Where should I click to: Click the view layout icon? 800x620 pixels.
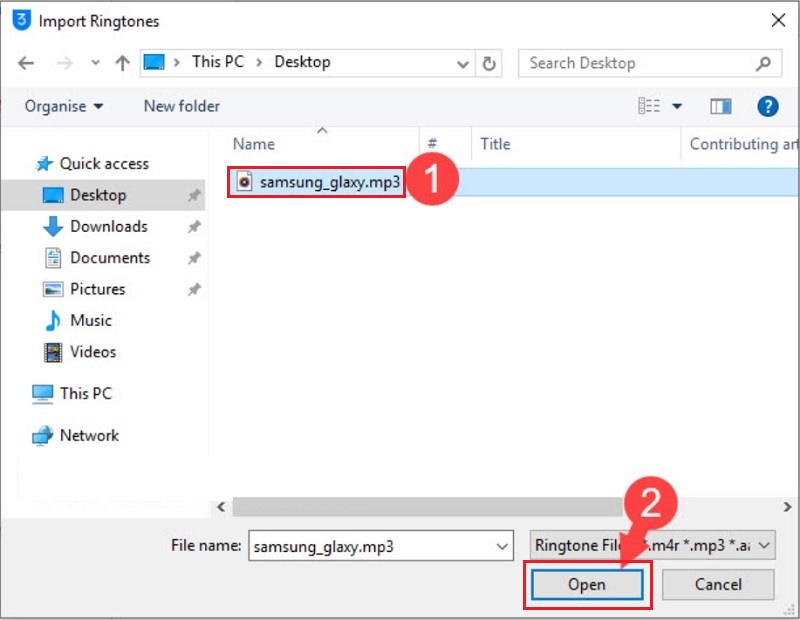click(x=649, y=106)
